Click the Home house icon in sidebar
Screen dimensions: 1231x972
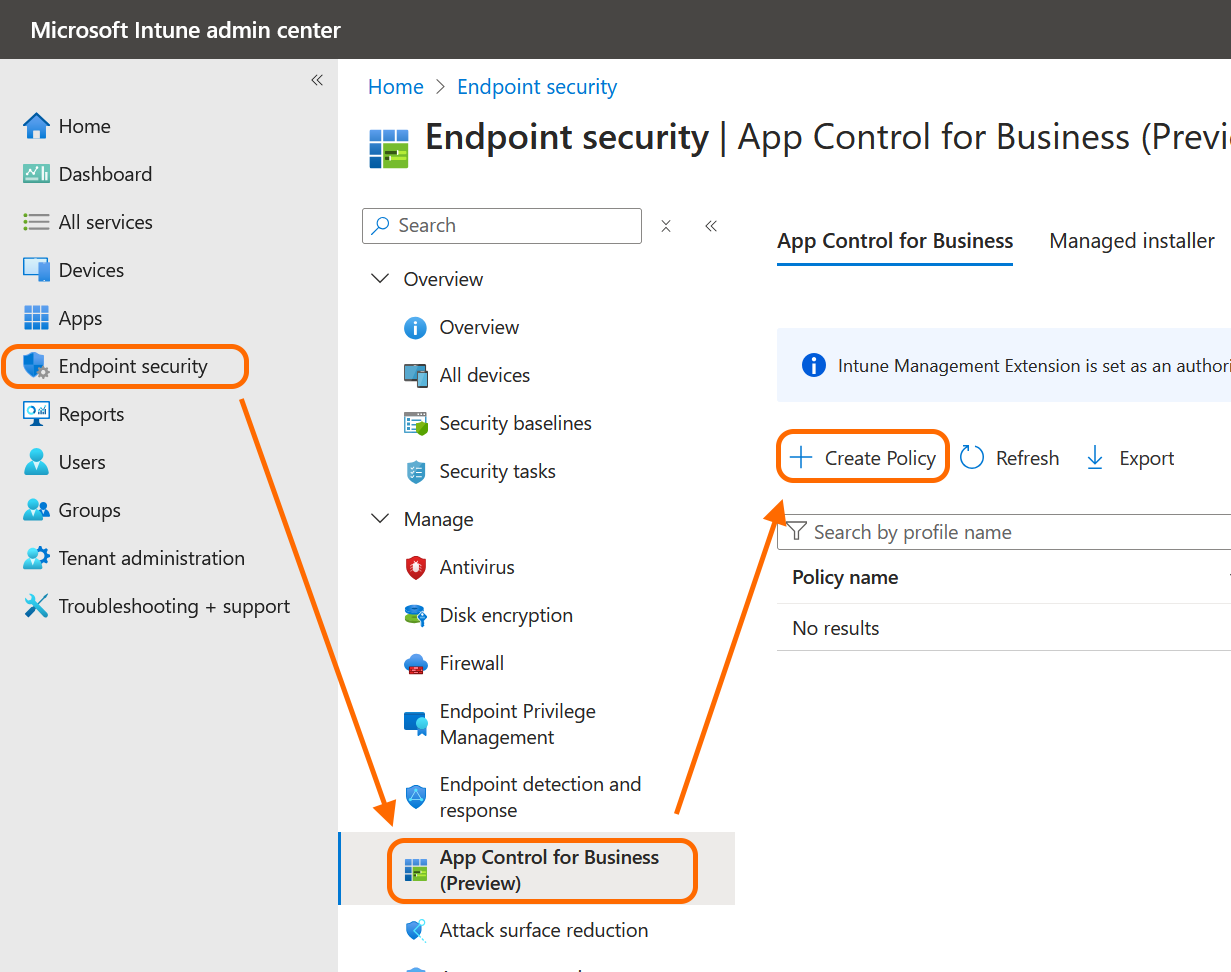[36, 126]
